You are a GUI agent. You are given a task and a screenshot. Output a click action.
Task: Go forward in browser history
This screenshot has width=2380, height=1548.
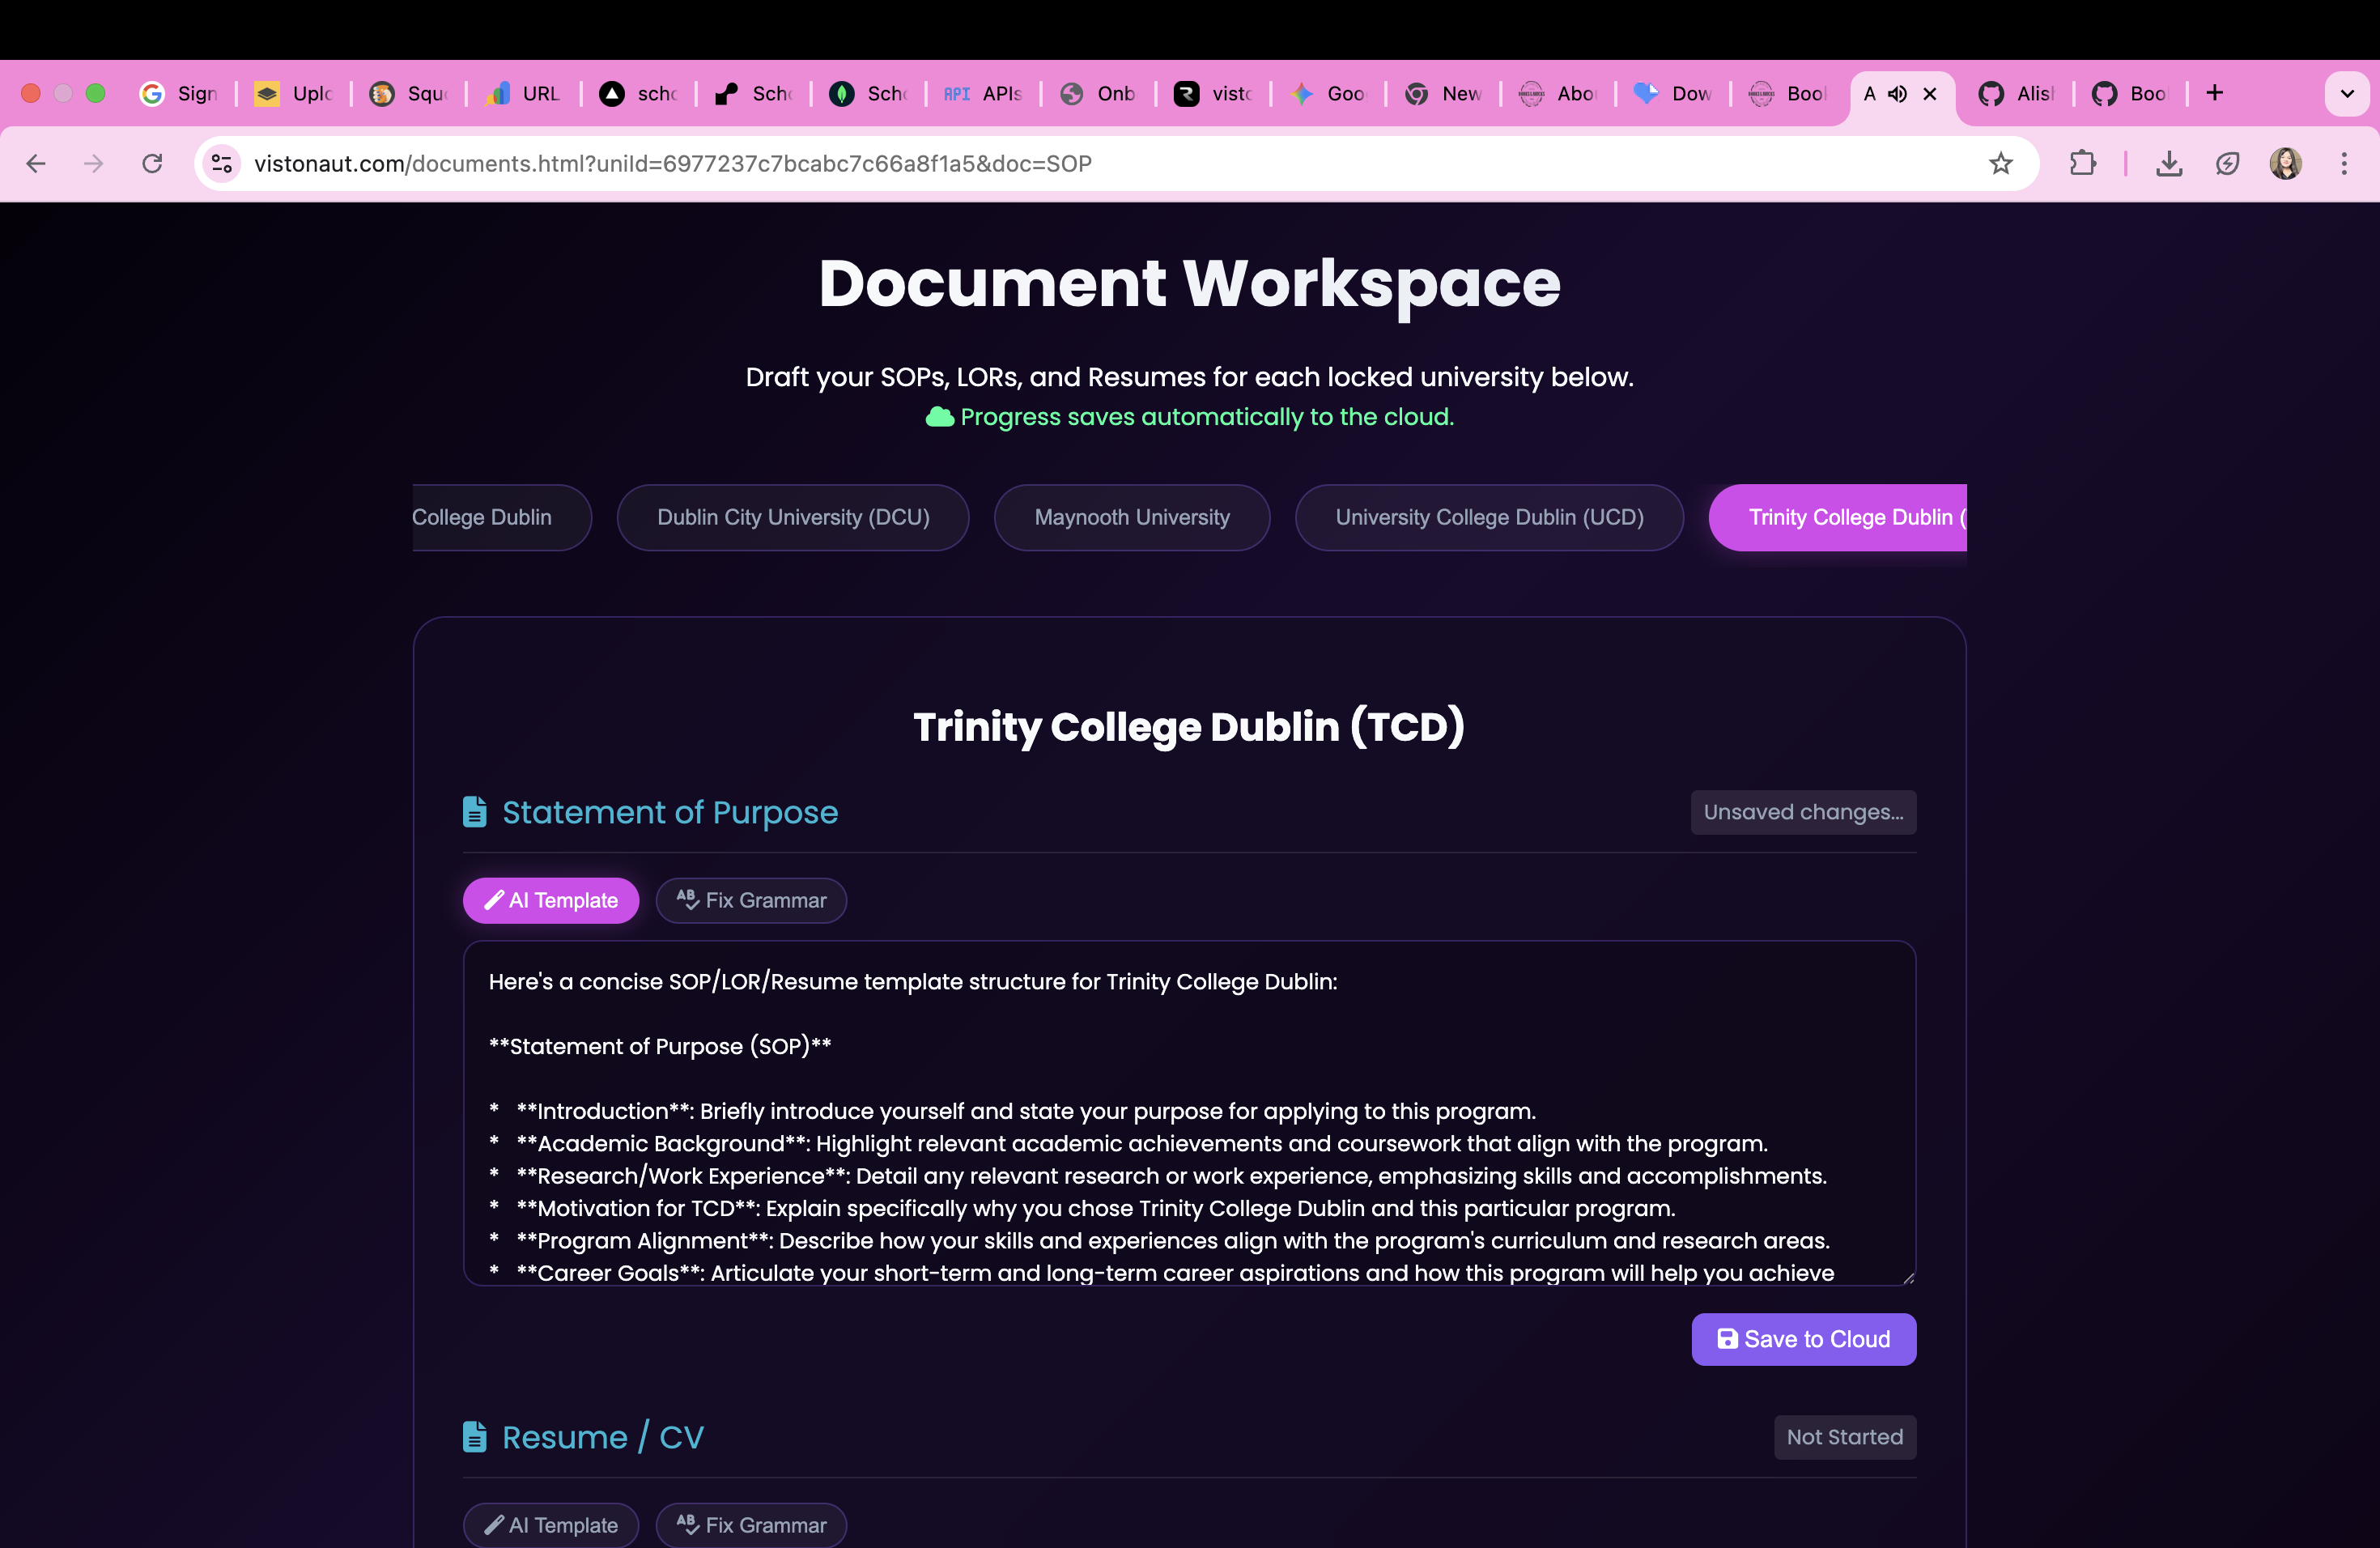tap(93, 163)
